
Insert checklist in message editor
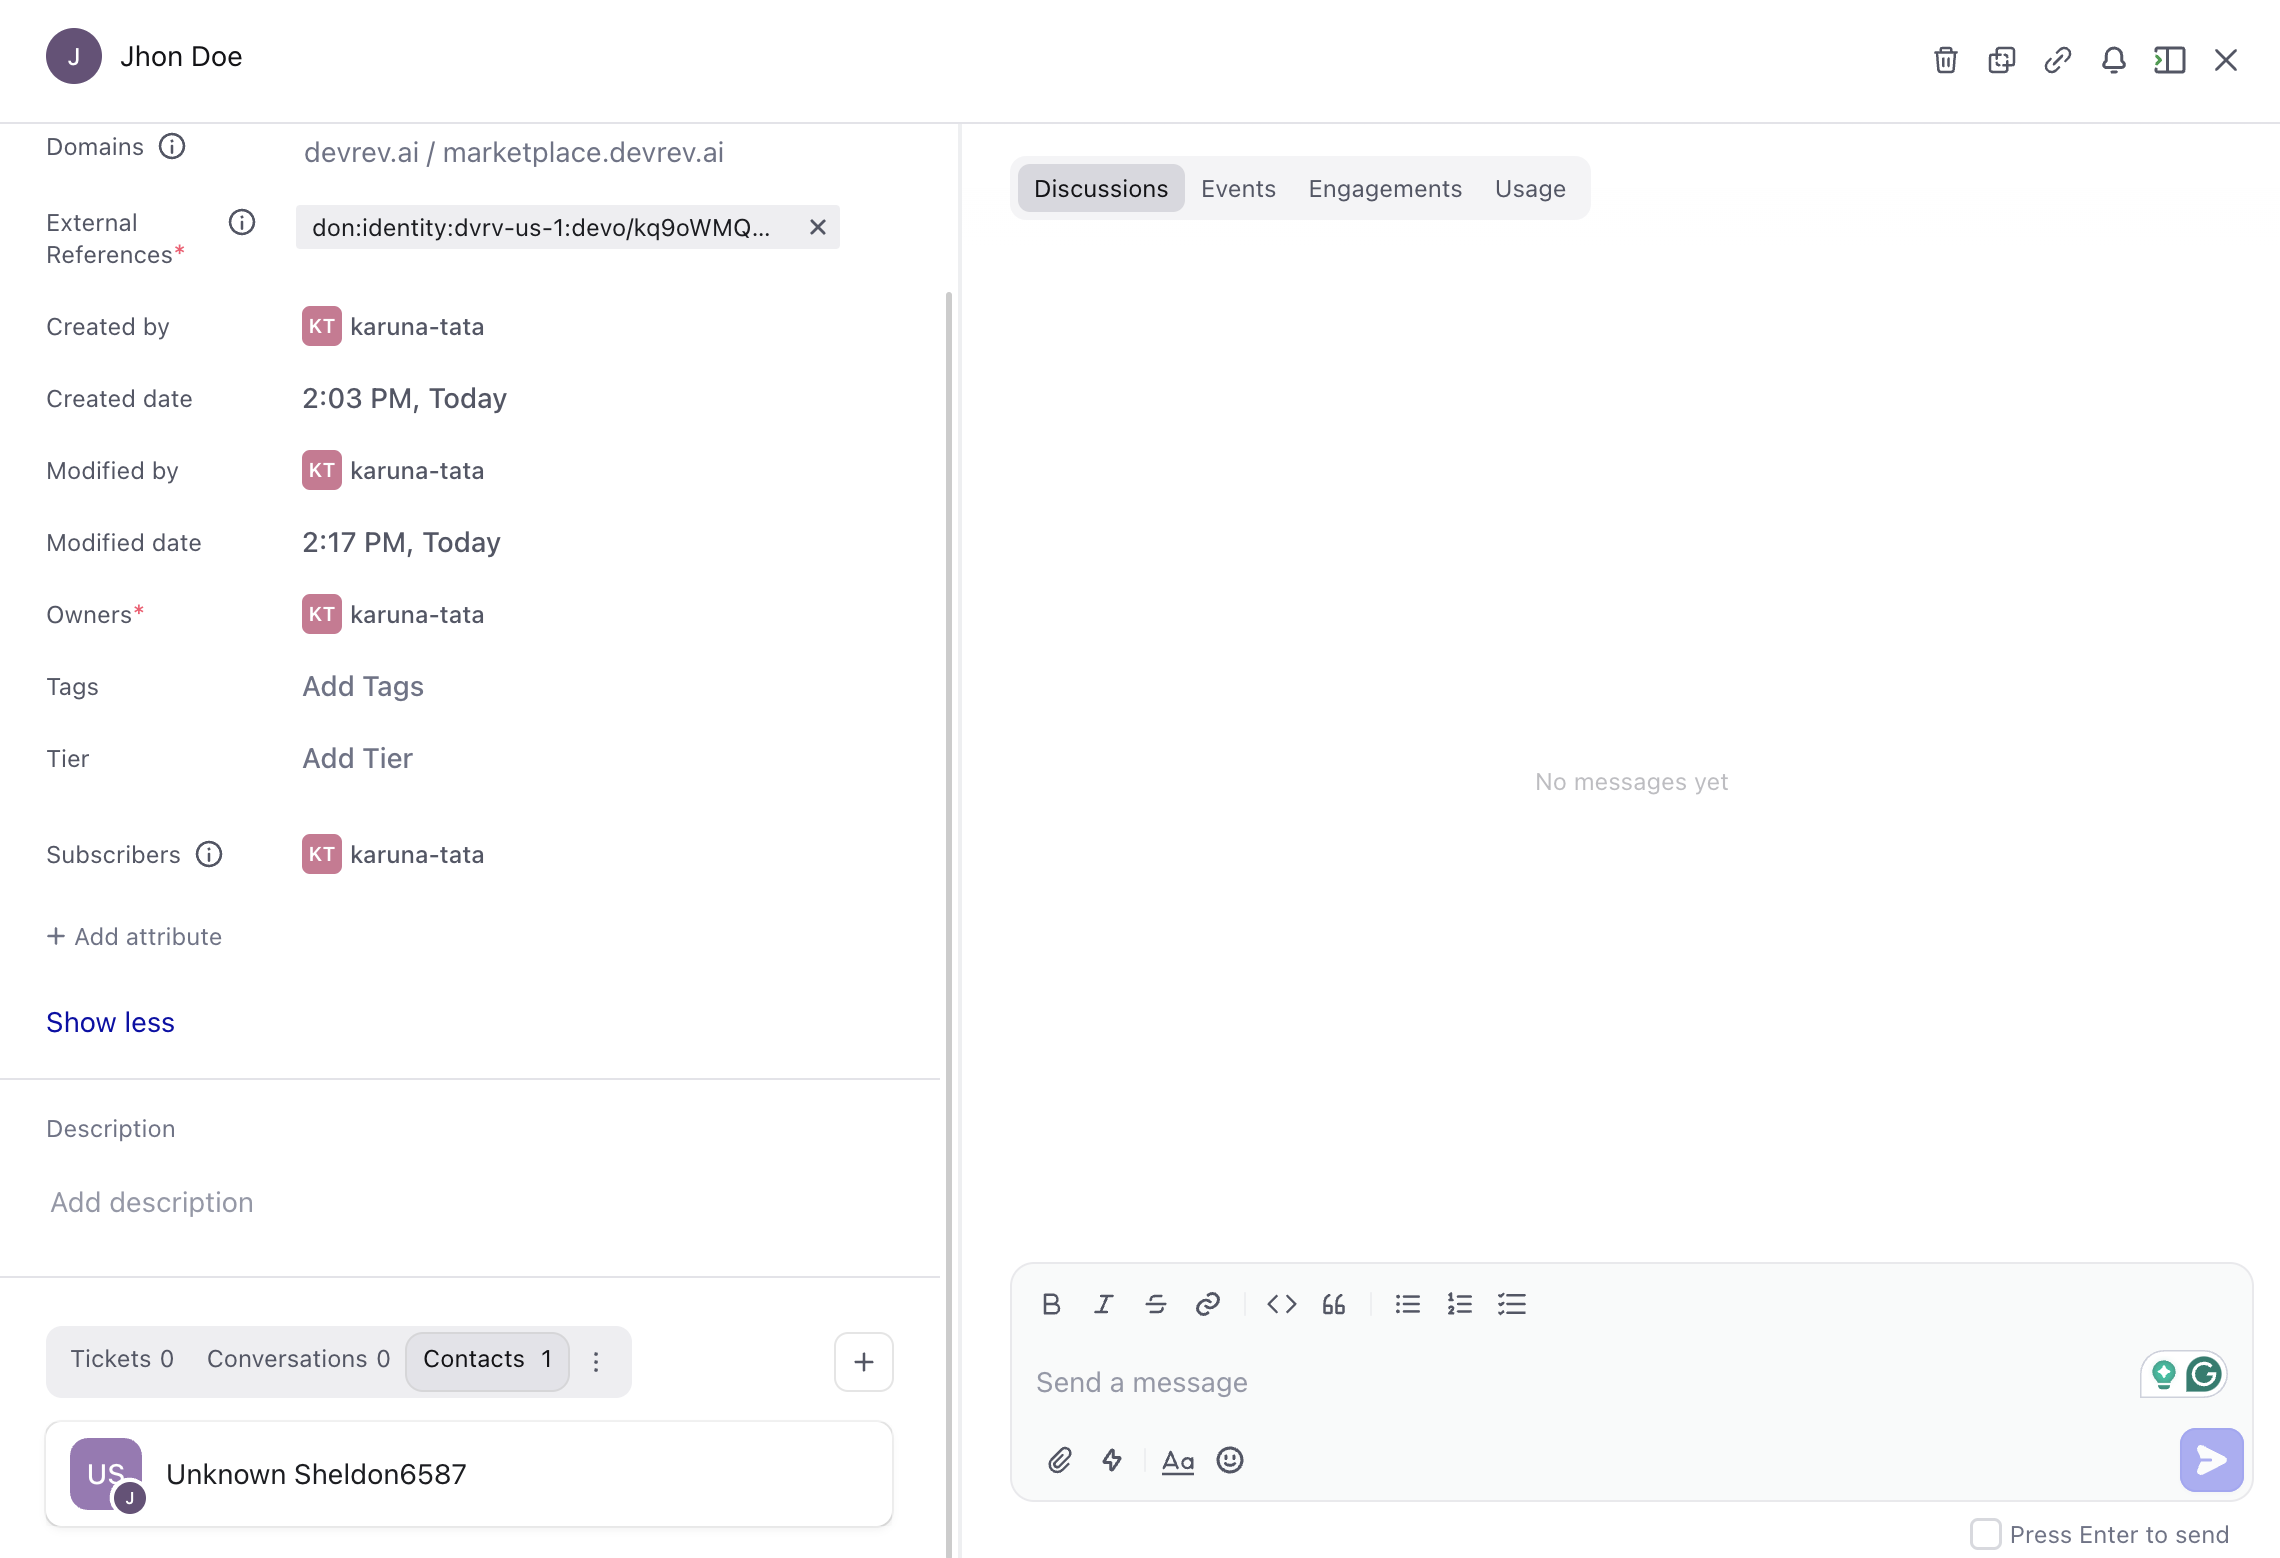[1511, 1304]
